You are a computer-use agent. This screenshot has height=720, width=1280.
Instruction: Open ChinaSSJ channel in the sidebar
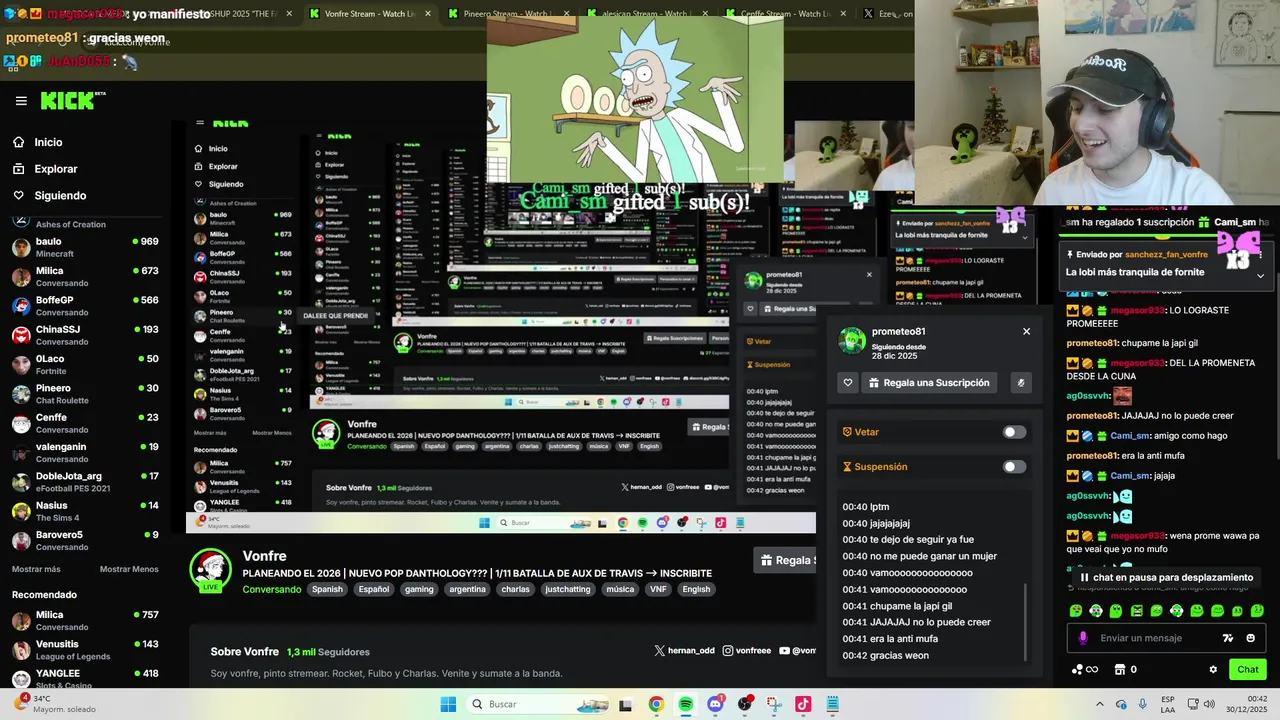pos(85,335)
